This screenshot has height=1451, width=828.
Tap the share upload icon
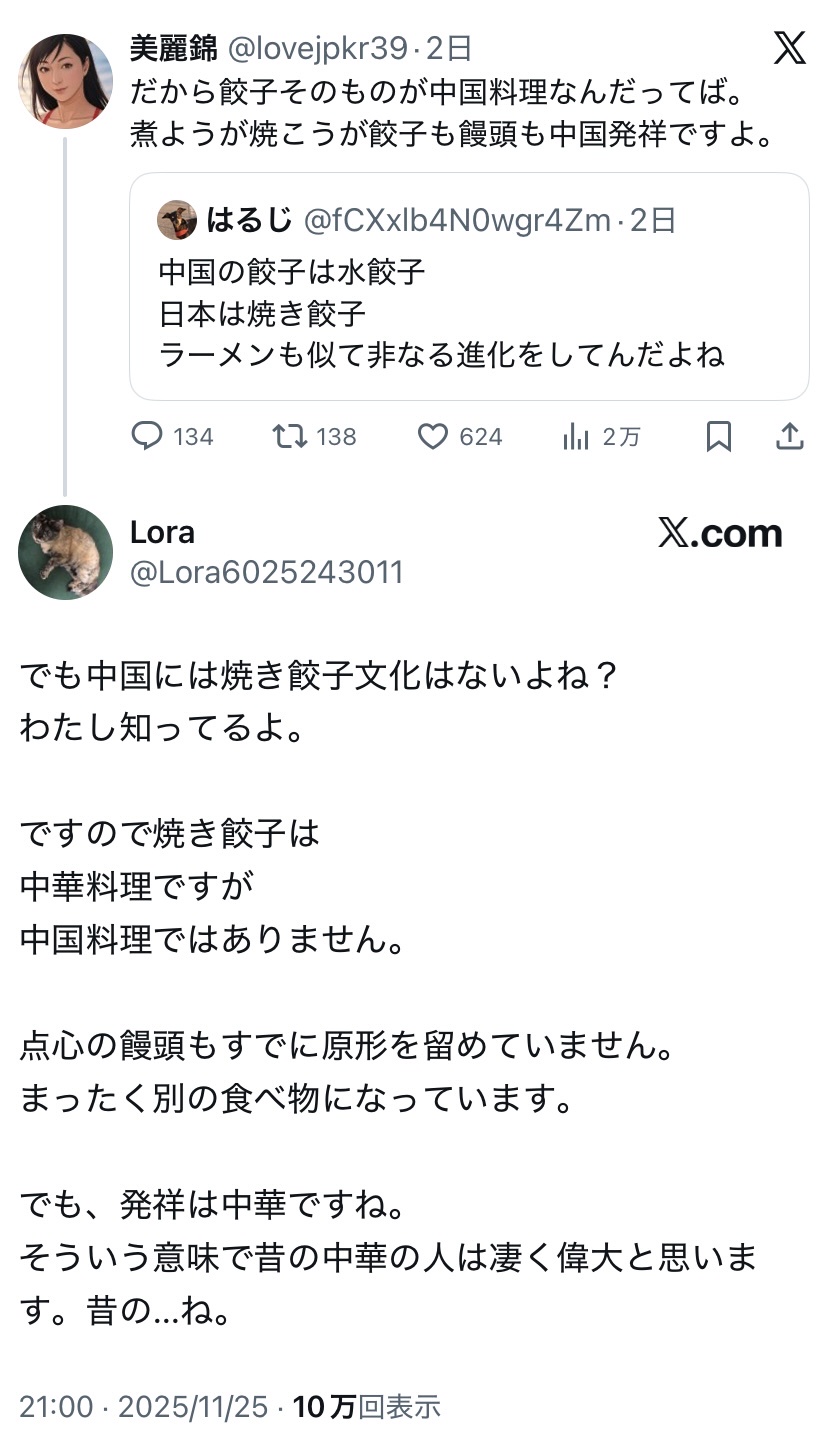tap(790, 436)
